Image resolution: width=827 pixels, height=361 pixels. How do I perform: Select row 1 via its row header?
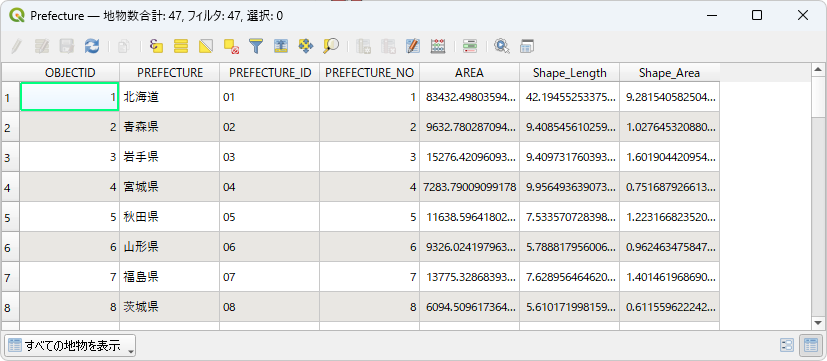(11, 97)
